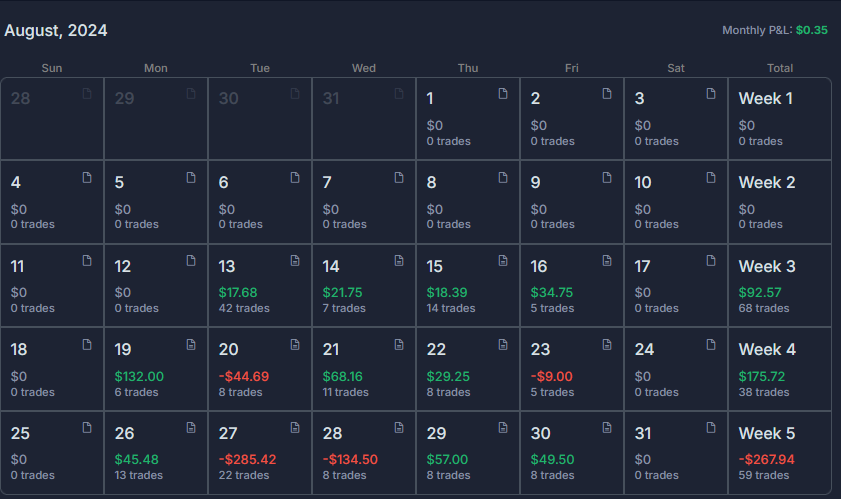Open the journal note for August 15
This screenshot has height=499, width=841.
503,261
